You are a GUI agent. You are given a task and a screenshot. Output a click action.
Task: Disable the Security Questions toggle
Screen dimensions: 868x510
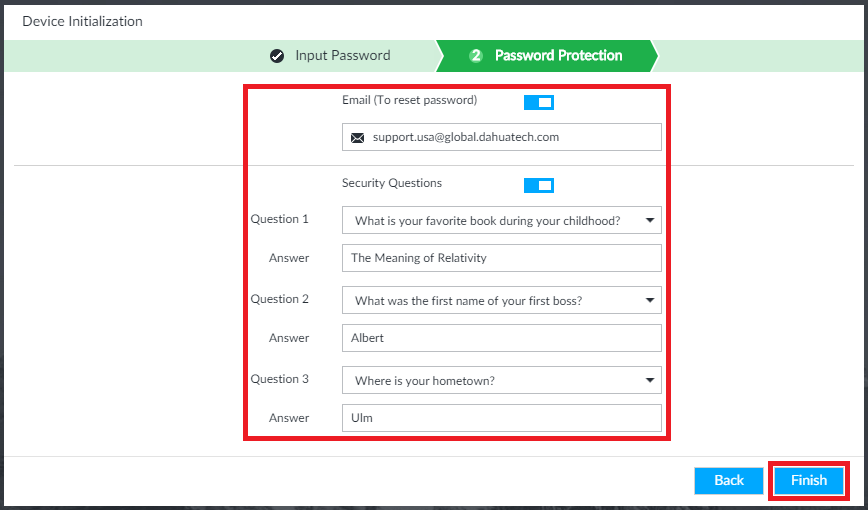pos(538,185)
